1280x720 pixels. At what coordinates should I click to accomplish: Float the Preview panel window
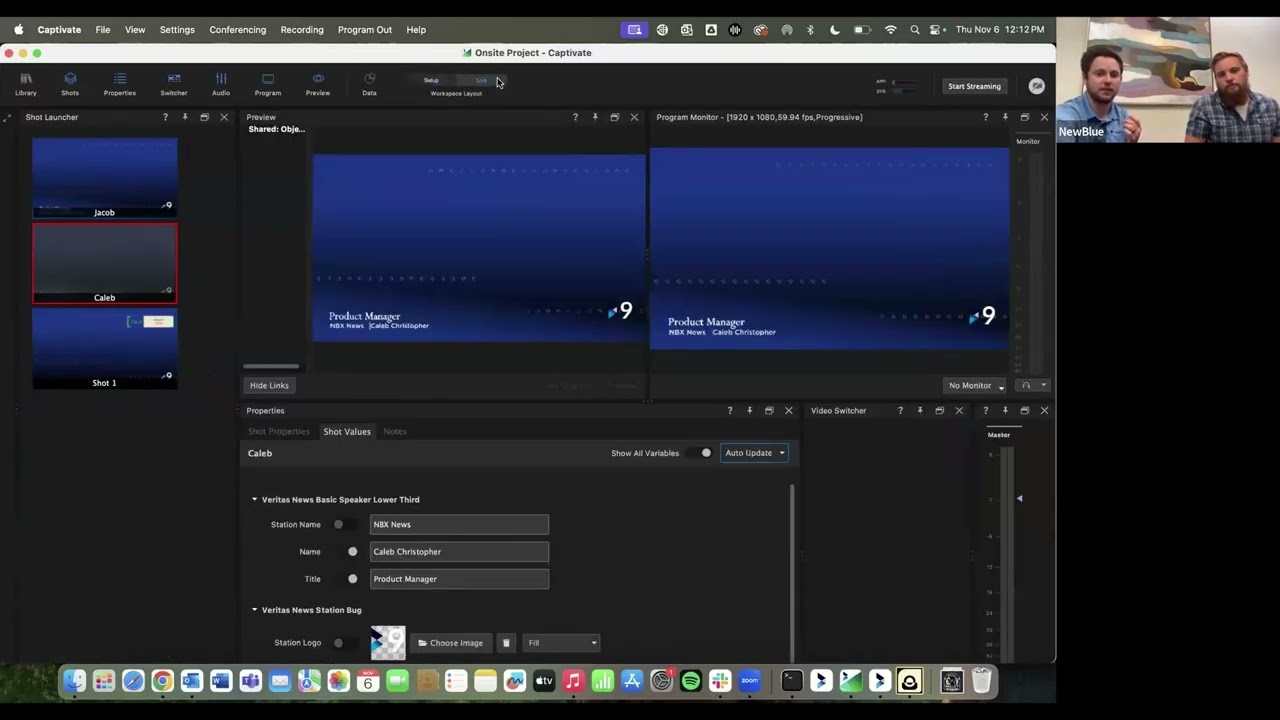tap(614, 117)
